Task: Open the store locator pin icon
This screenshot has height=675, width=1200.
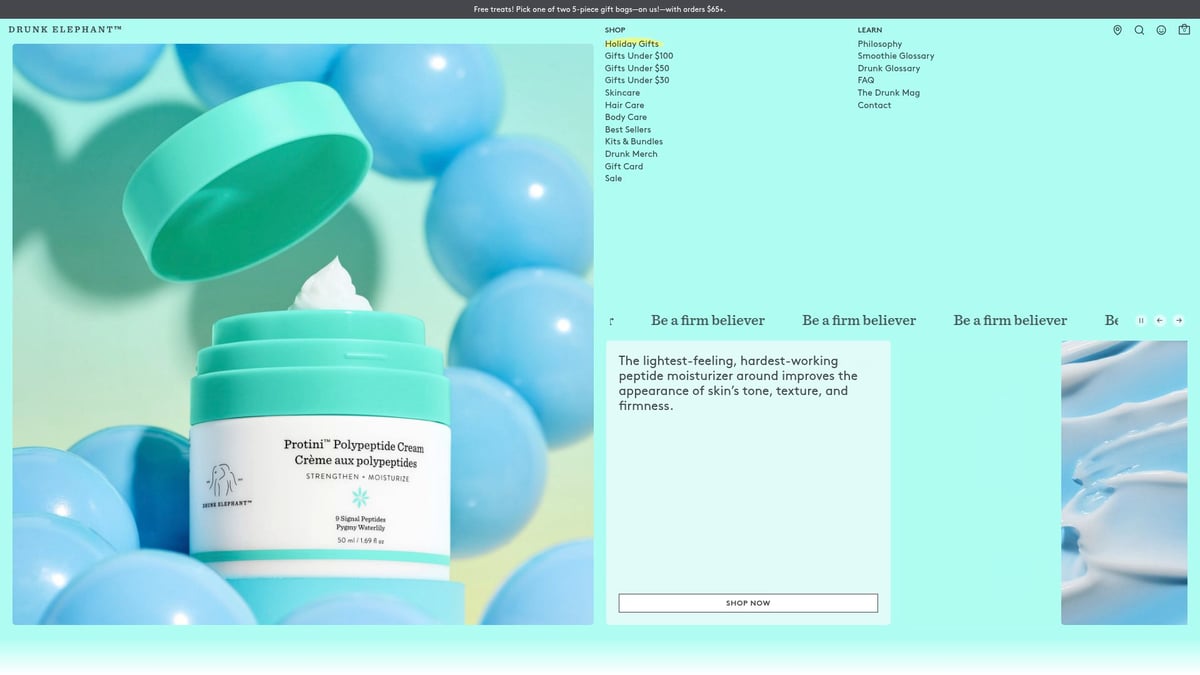Action: [1117, 30]
